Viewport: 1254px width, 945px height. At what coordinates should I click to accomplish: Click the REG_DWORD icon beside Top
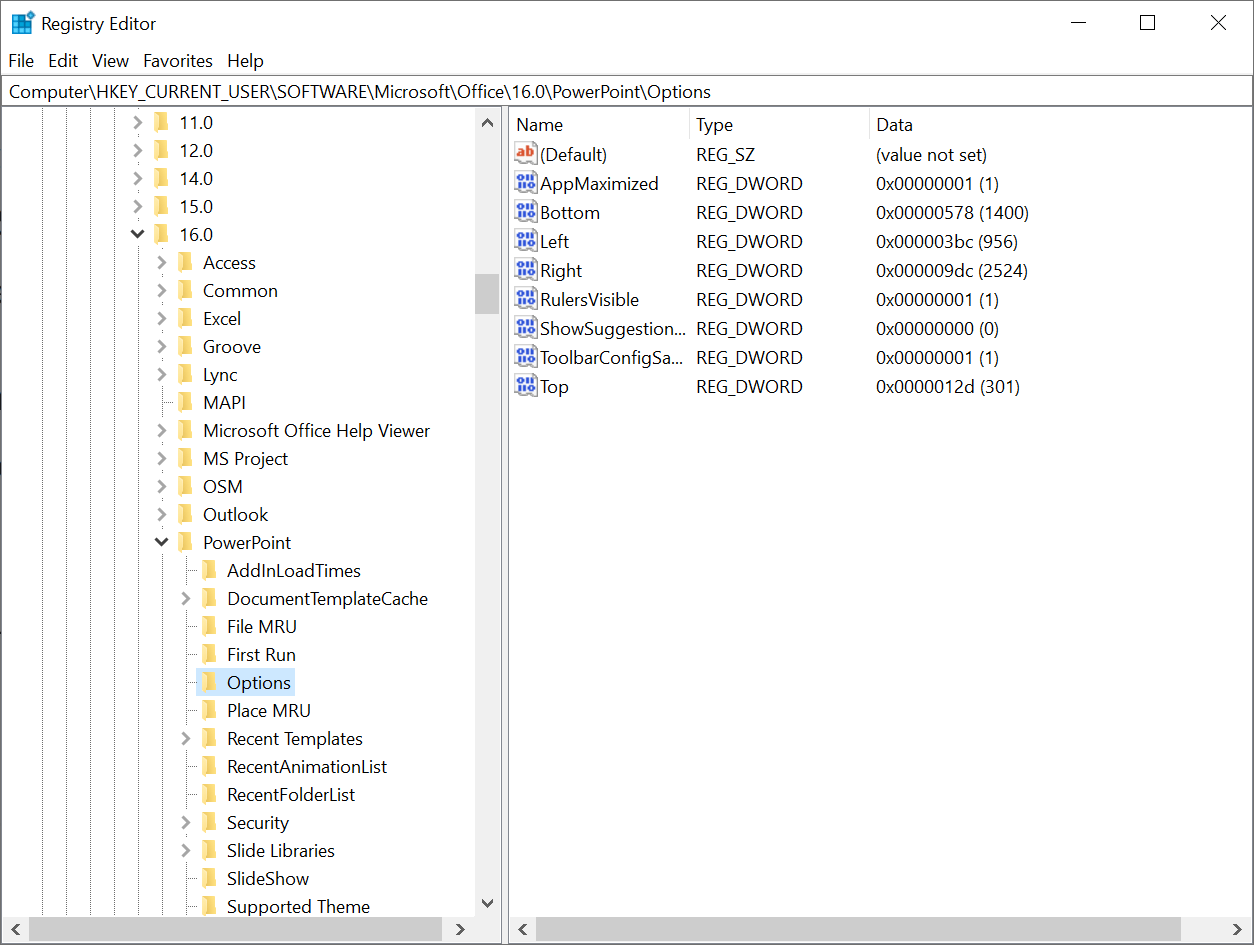click(x=526, y=386)
